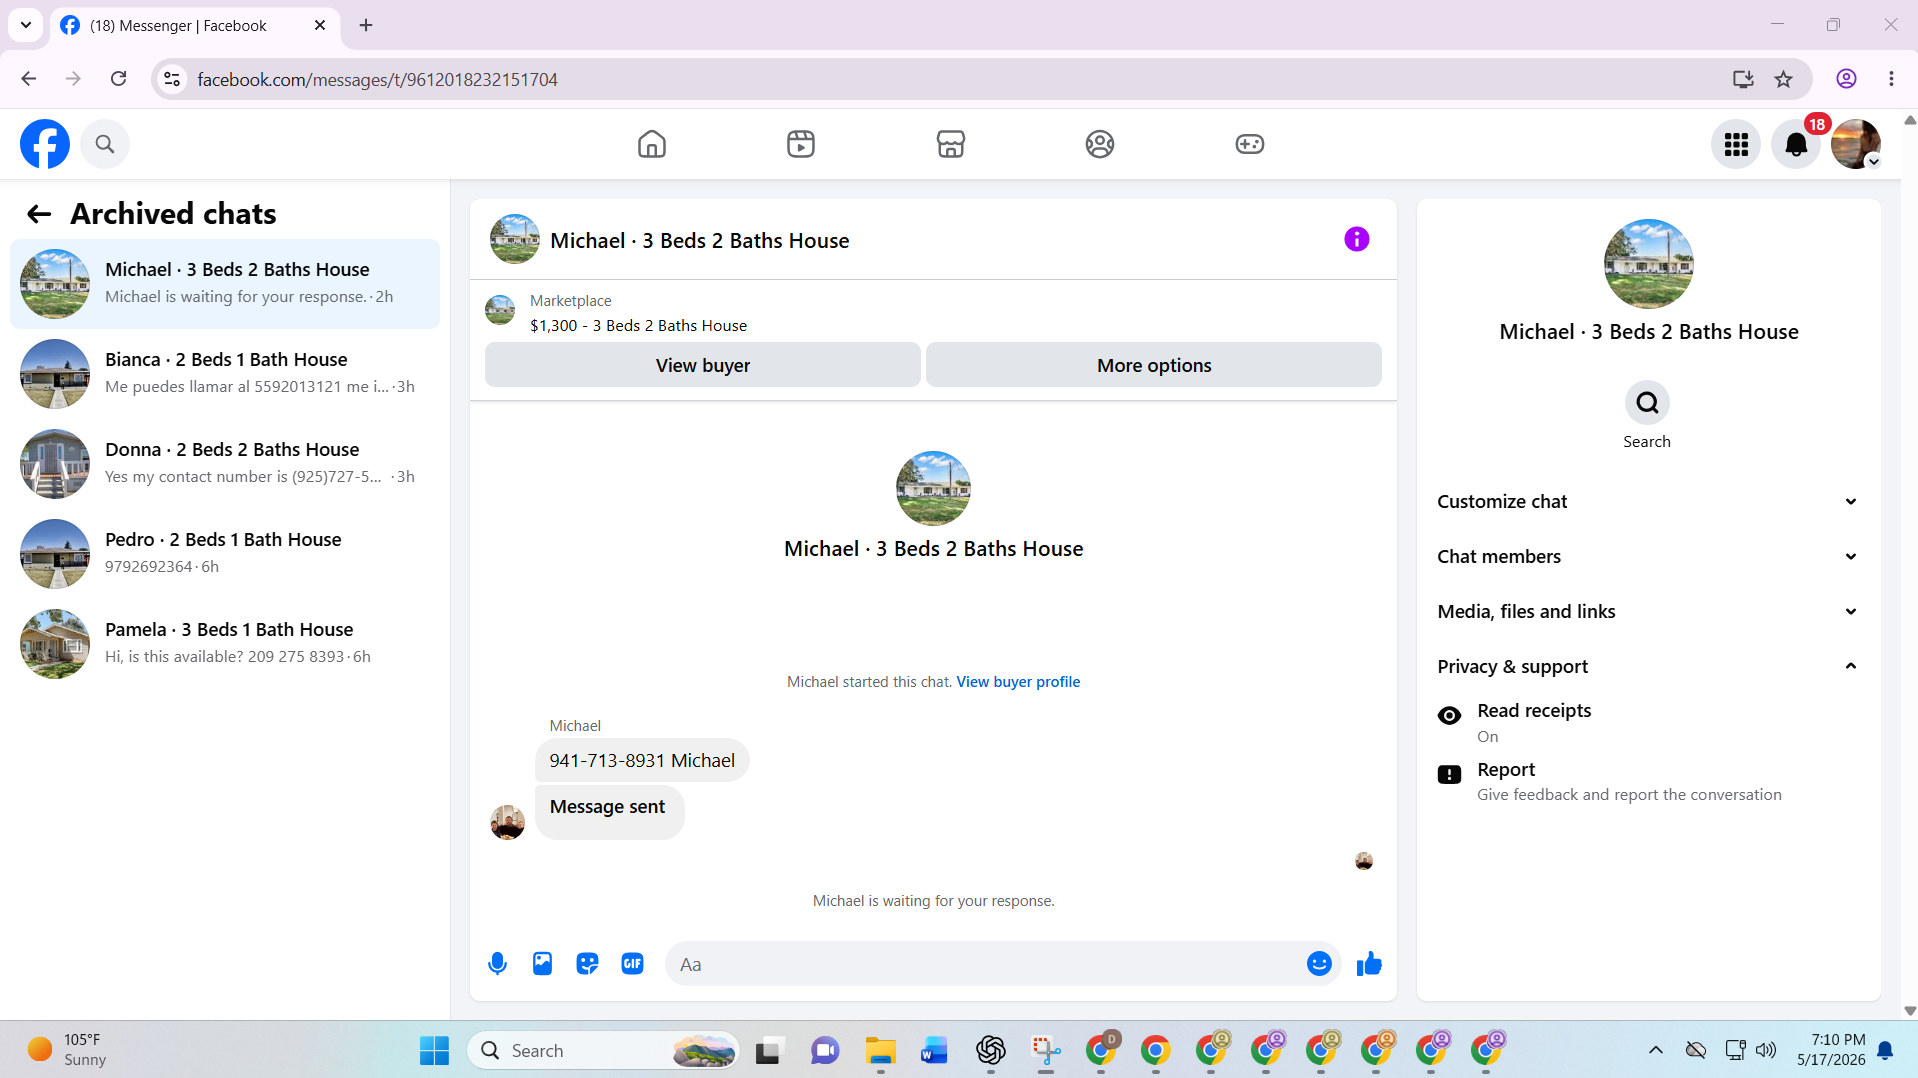The image size is (1918, 1078).
Task: Expand the Customize chat section
Action: tap(1649, 502)
